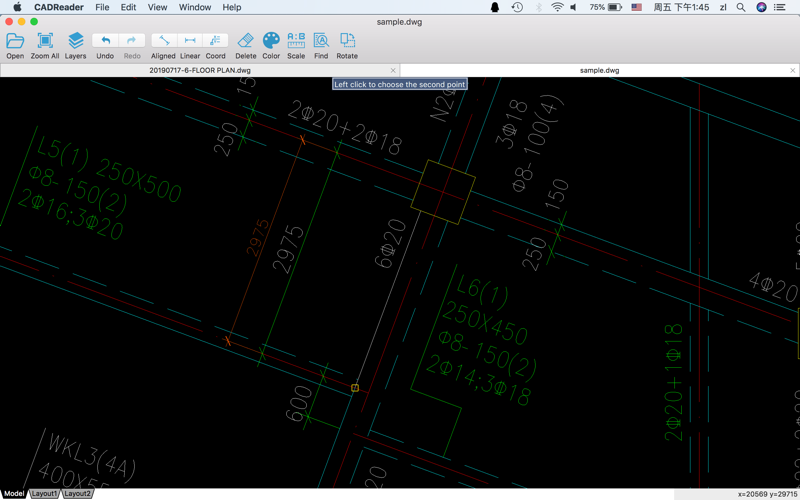Viewport: 800px width, 500px height.
Task: Click the zl user name in menu bar
Action: tap(722, 7)
